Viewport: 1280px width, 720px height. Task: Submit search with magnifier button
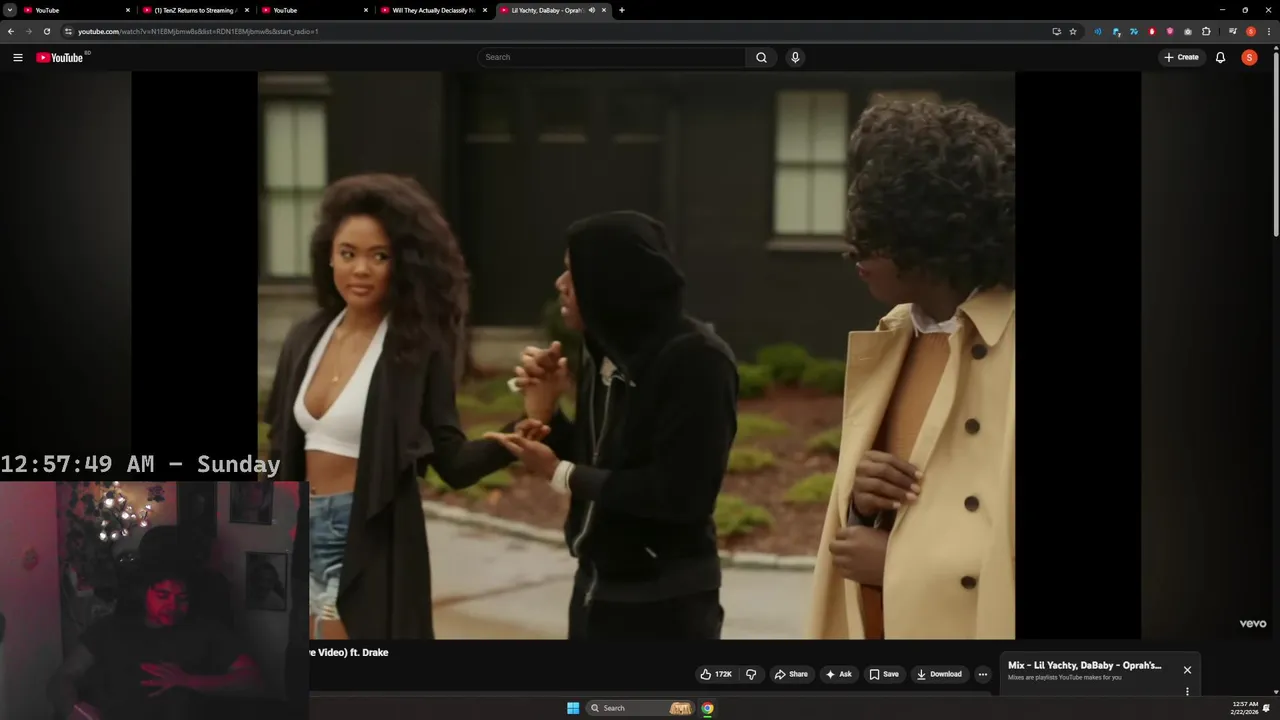coord(761,57)
